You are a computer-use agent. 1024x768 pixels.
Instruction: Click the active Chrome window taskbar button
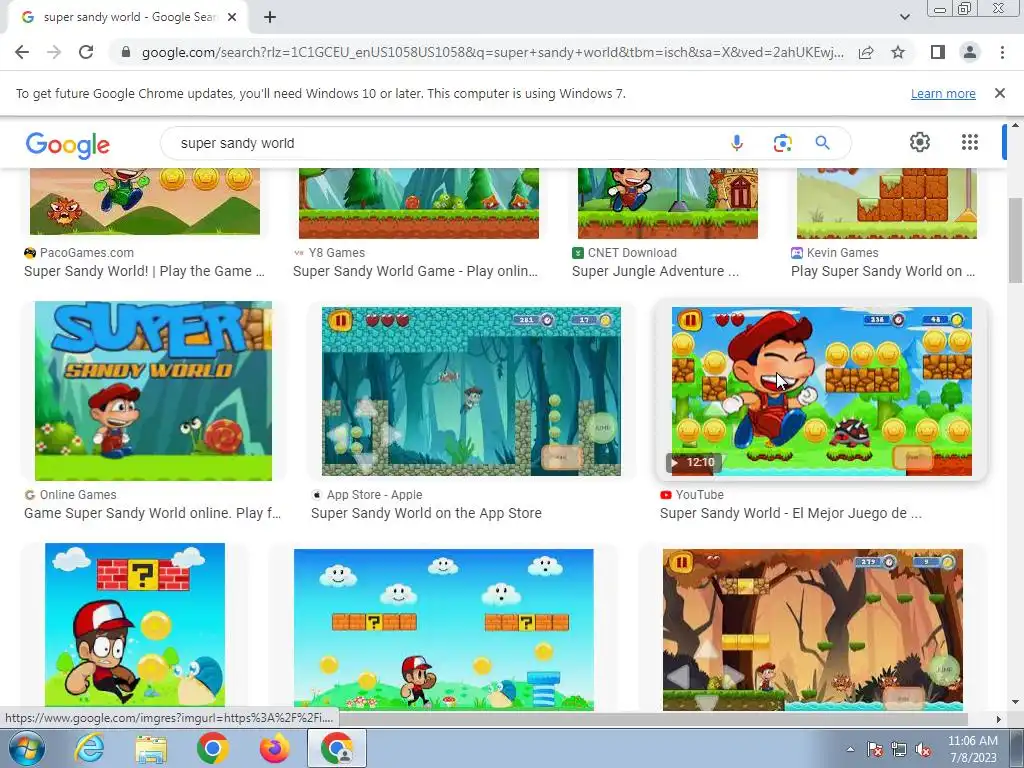[336, 748]
